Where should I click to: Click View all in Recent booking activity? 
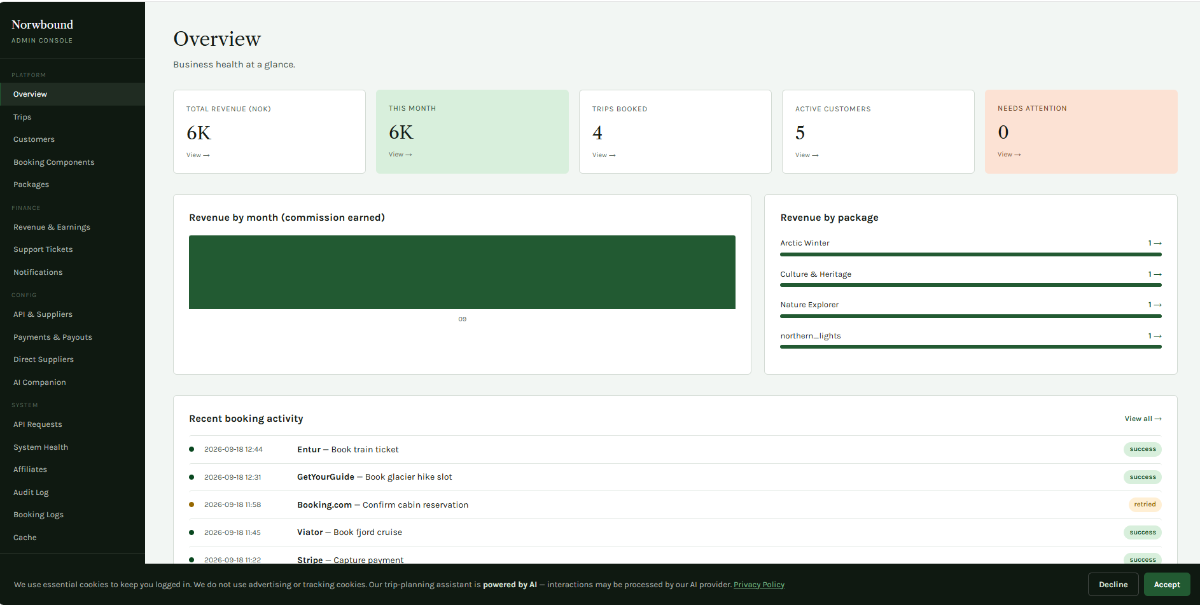point(1143,419)
